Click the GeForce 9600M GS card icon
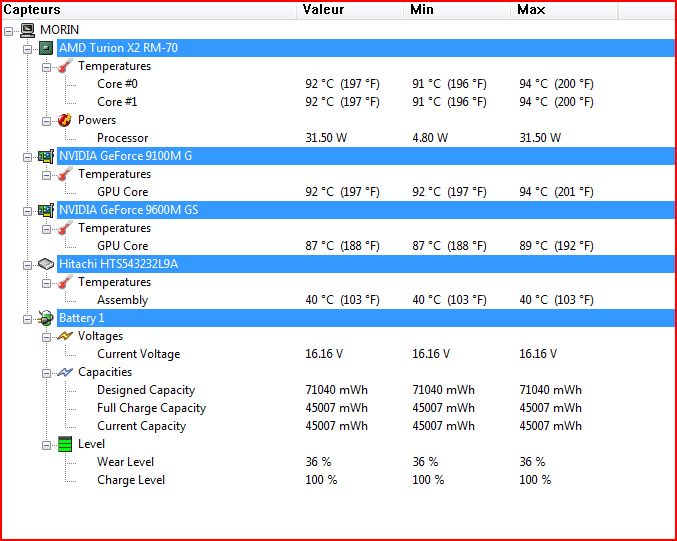This screenshot has width=677, height=541. 46,210
